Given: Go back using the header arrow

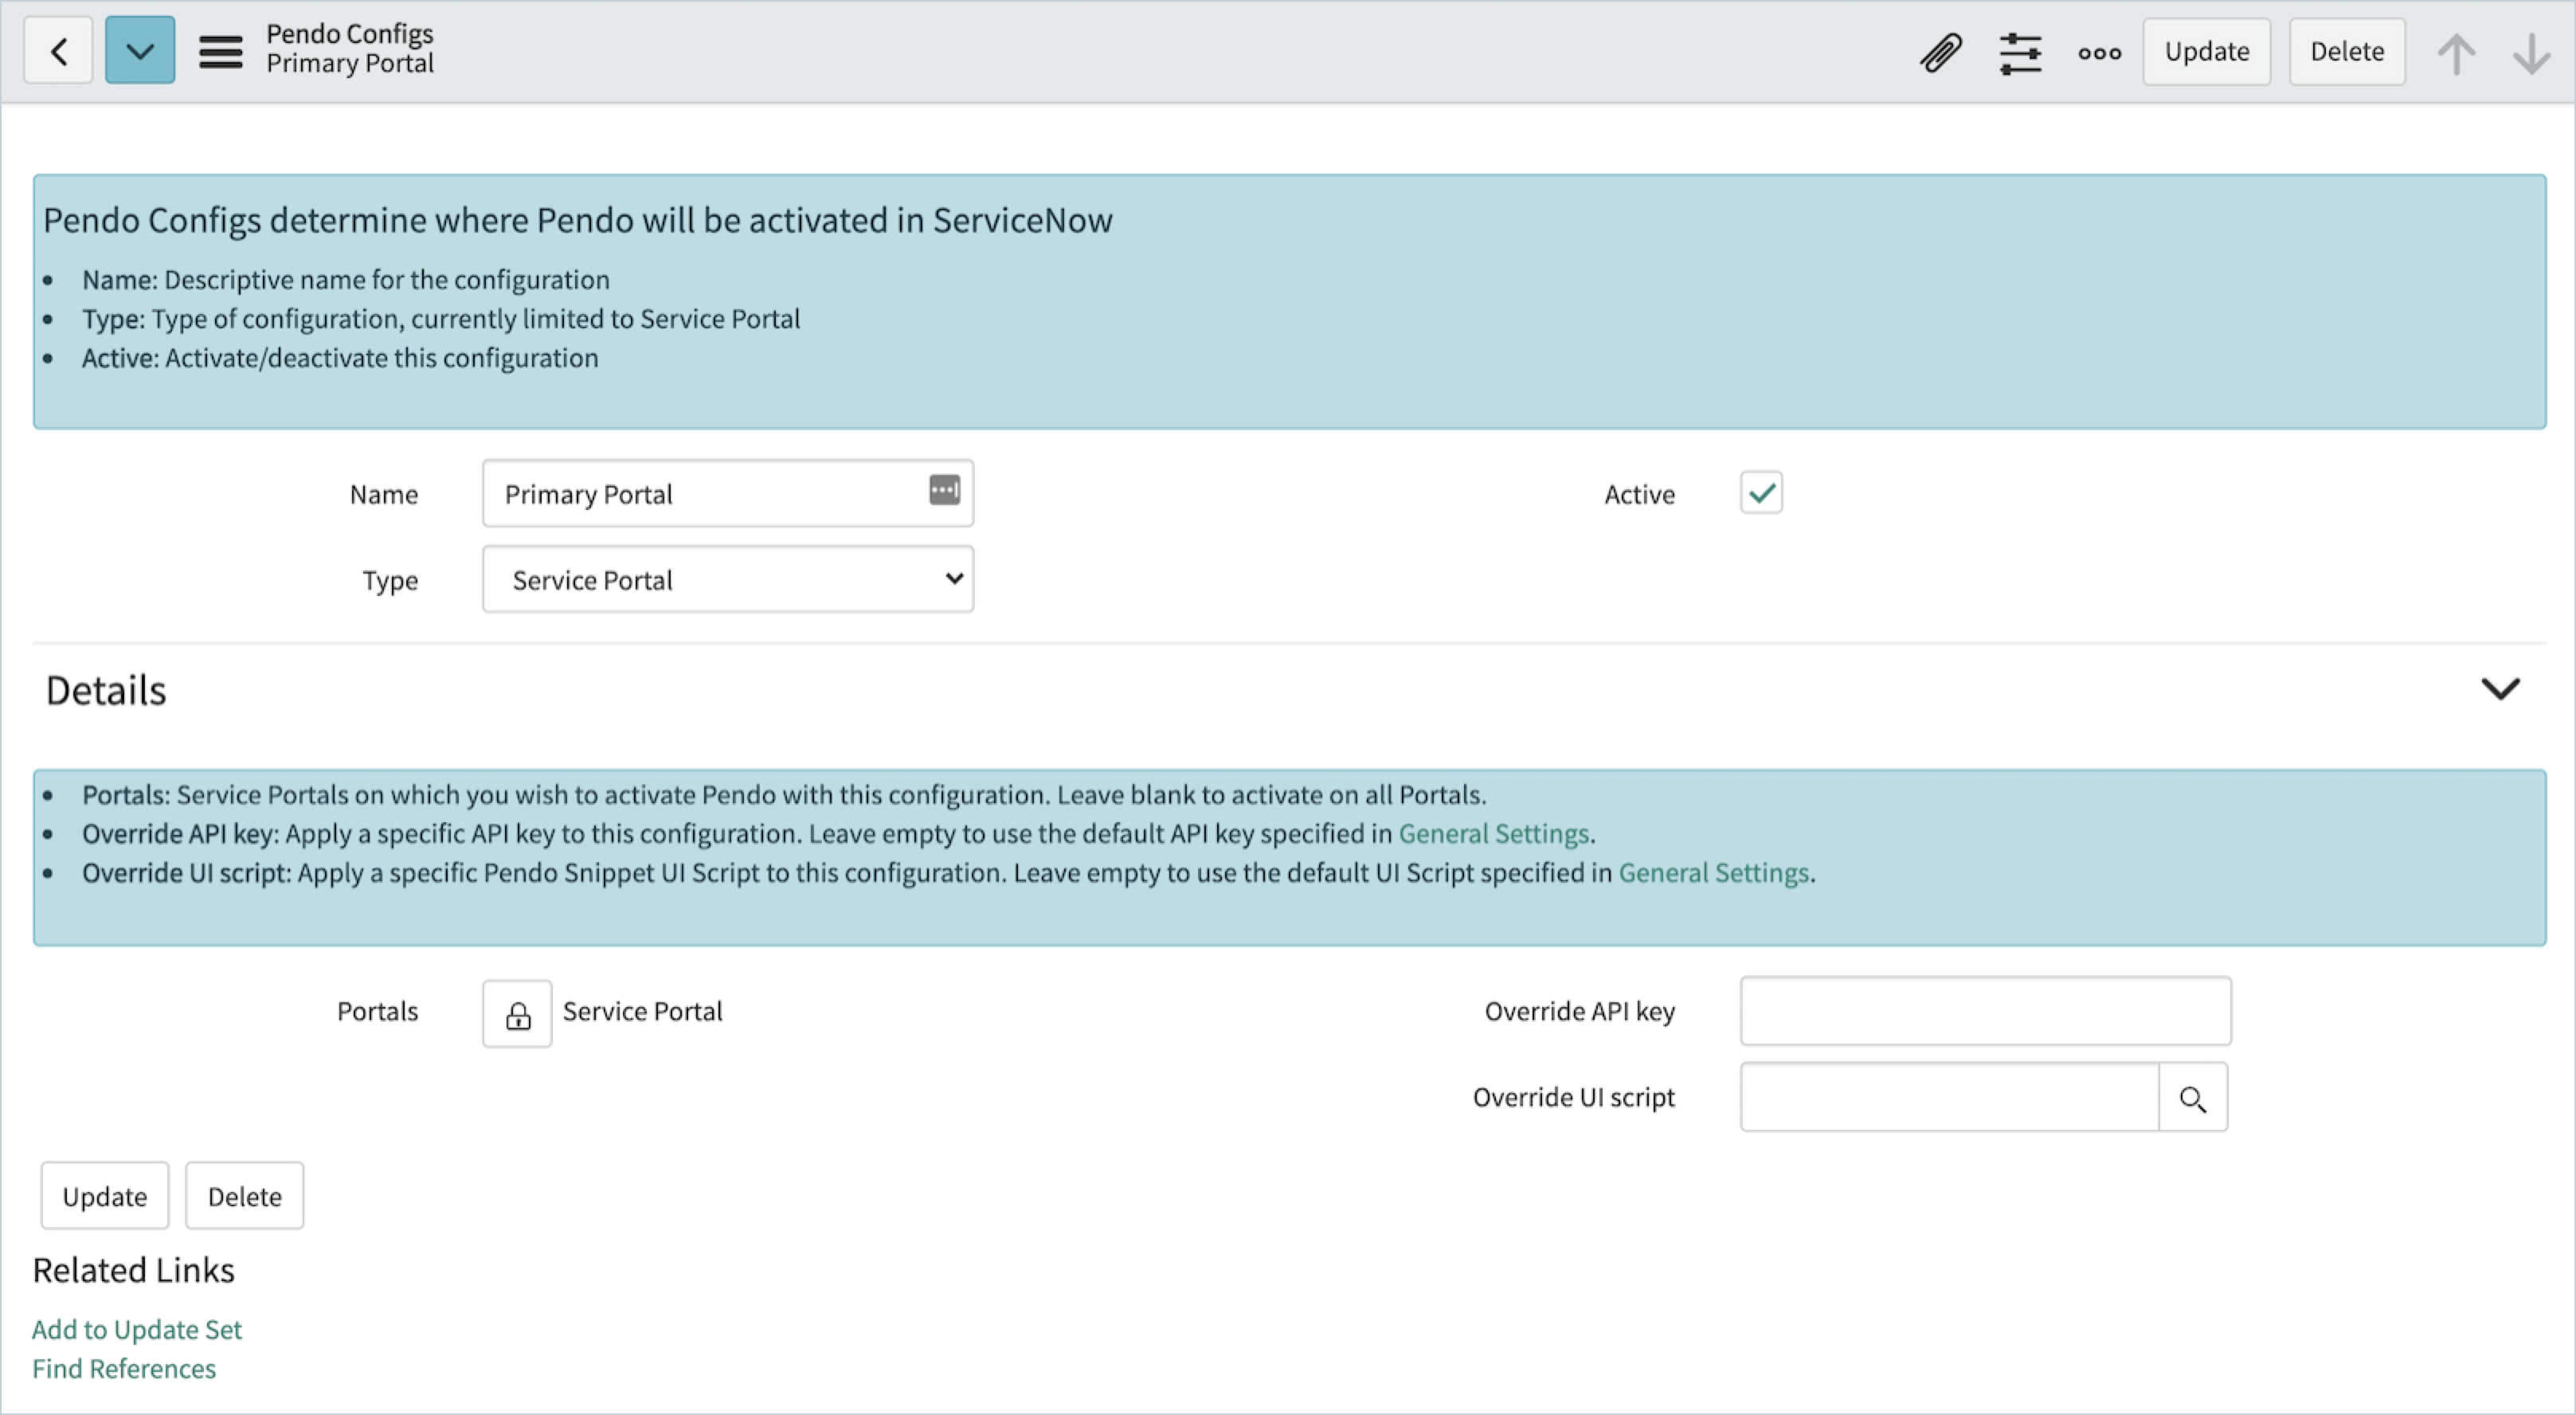Looking at the screenshot, I should pos(59,50).
